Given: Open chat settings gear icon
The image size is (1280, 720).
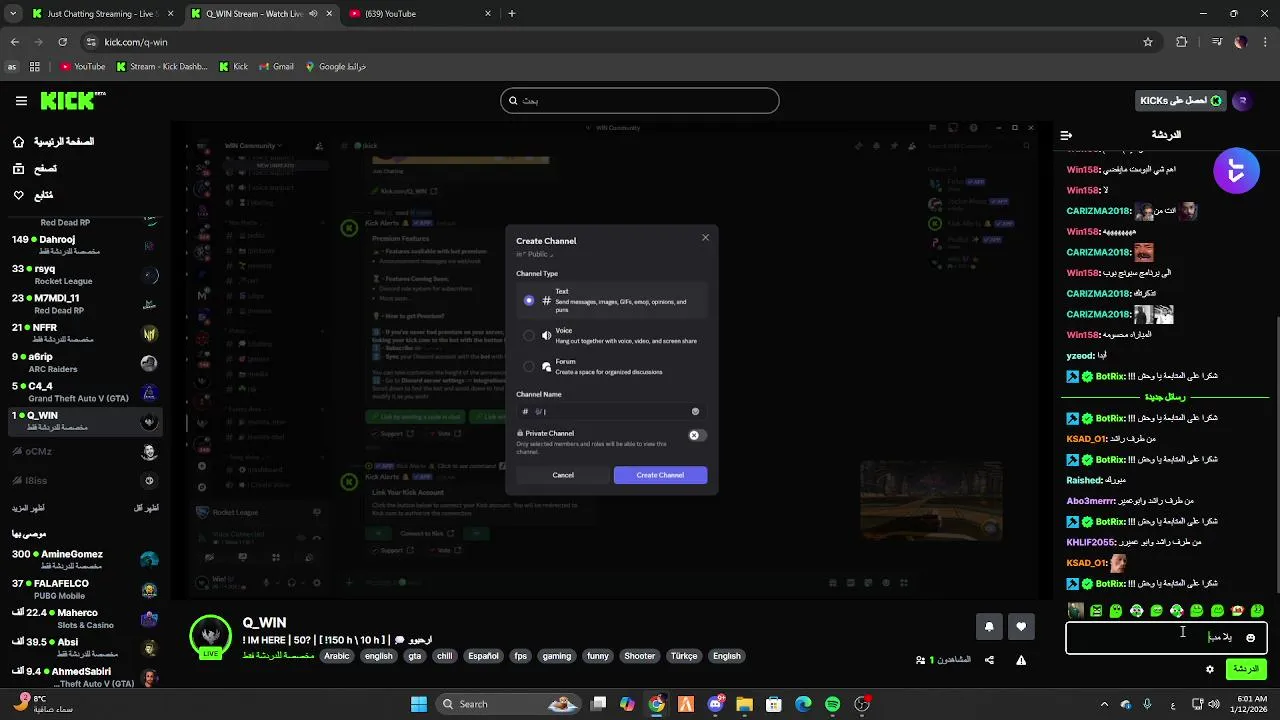Looking at the screenshot, I should [x=1210, y=669].
